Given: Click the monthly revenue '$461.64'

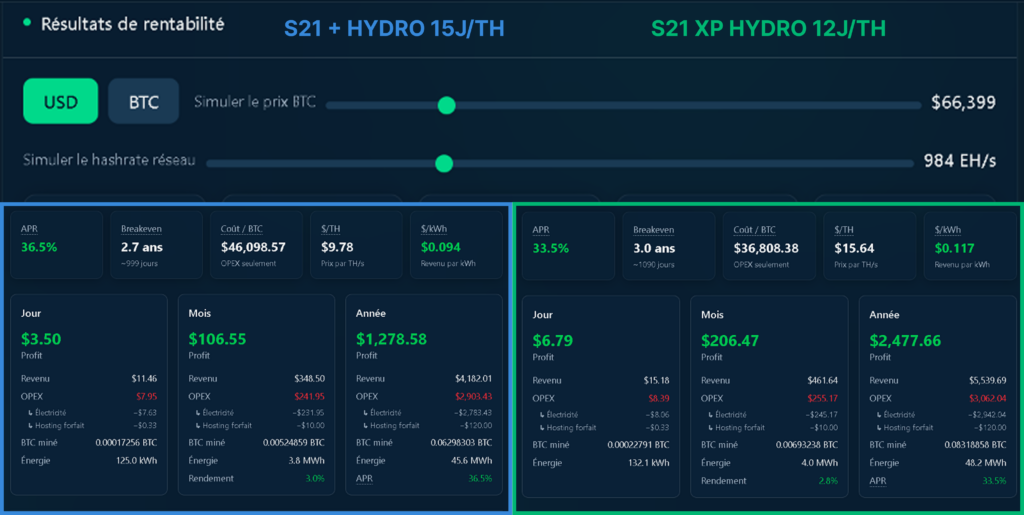Looking at the screenshot, I should click(x=822, y=381).
